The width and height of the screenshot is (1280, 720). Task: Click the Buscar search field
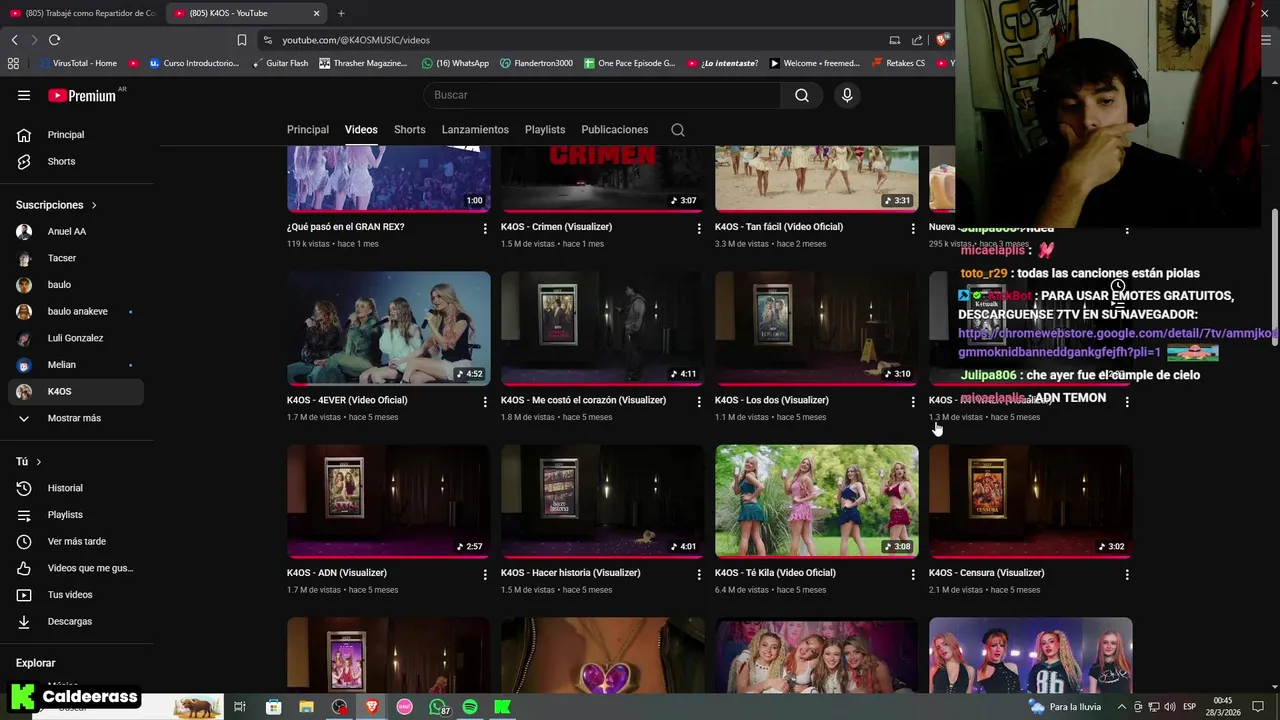602,95
